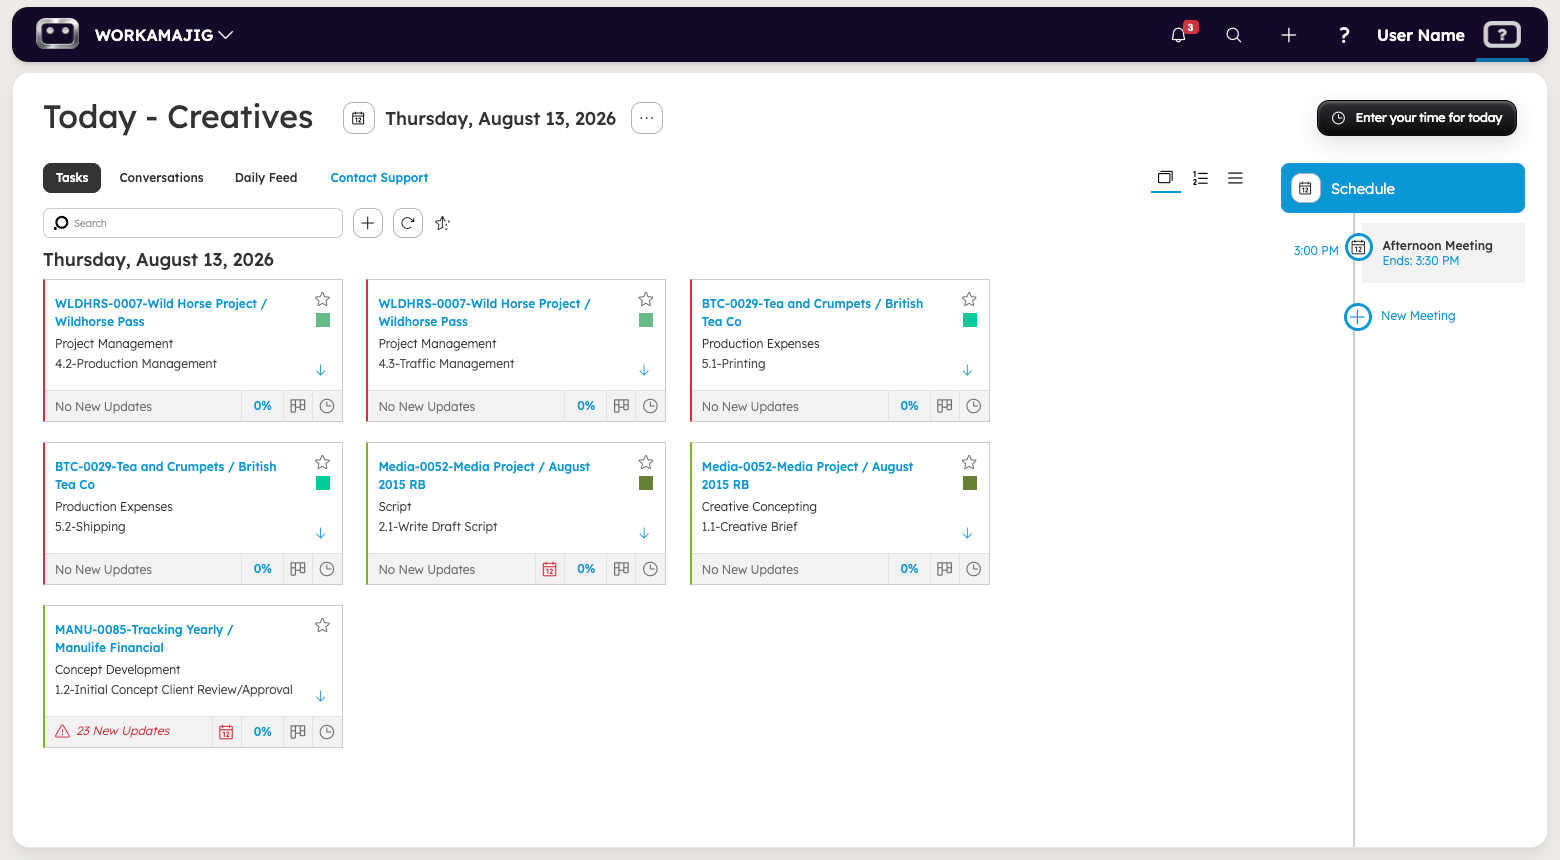Add a new task with the plus button
Viewport: 1560px width, 860px height.
click(368, 223)
